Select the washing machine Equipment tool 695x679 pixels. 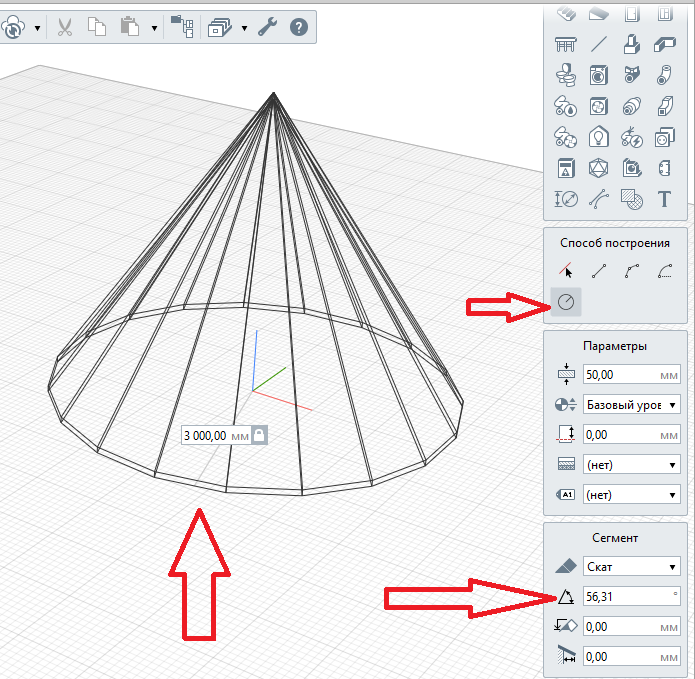tap(599, 75)
